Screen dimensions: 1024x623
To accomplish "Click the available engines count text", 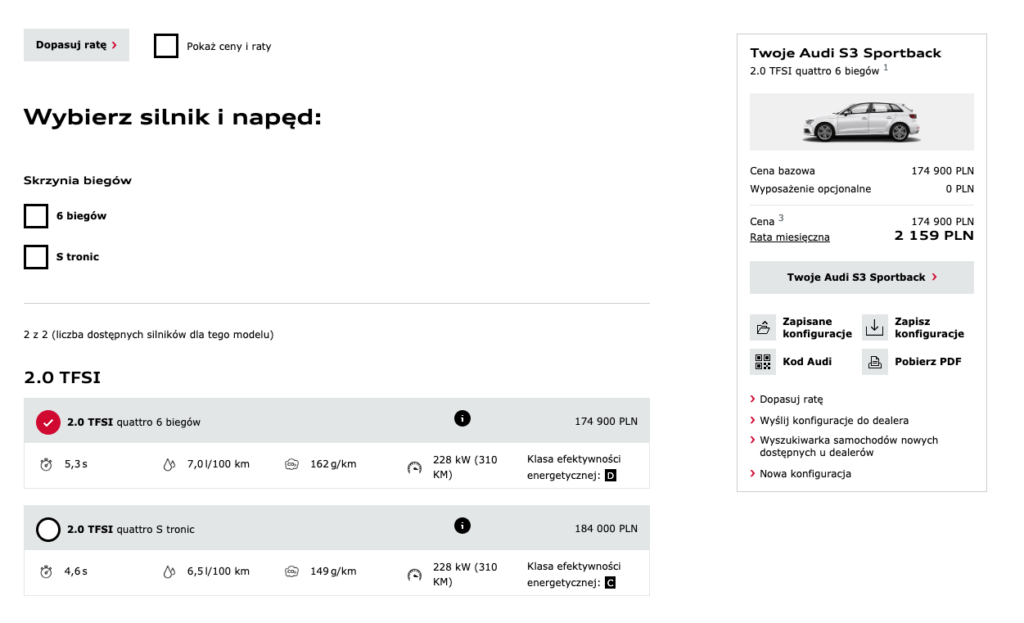I will [x=149, y=334].
